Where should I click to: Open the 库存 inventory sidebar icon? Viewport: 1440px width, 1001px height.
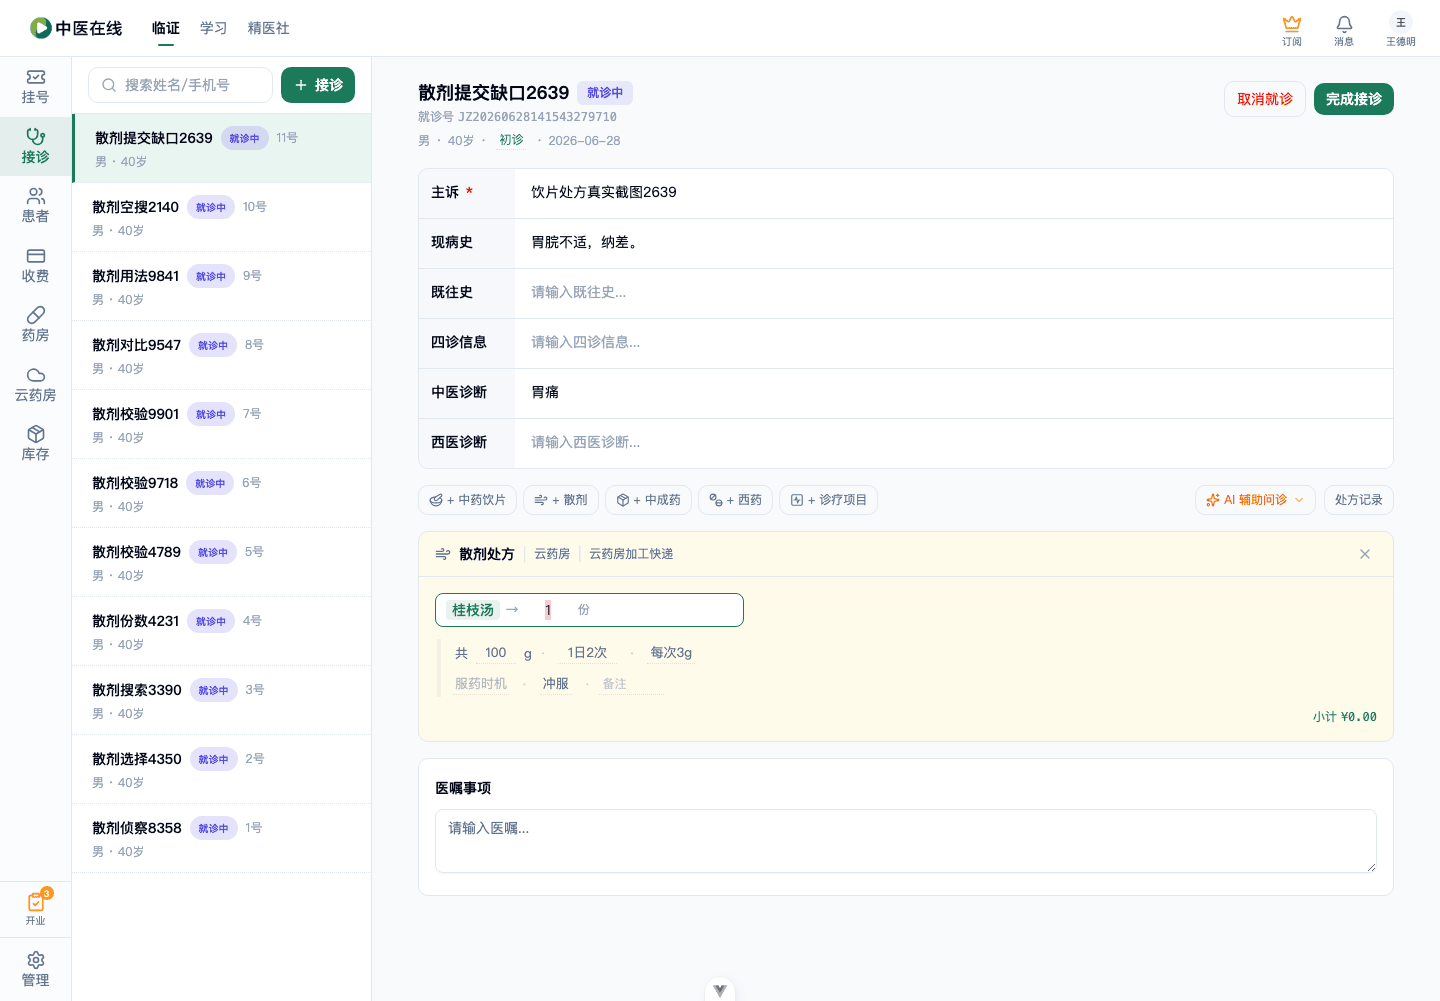coord(35,444)
